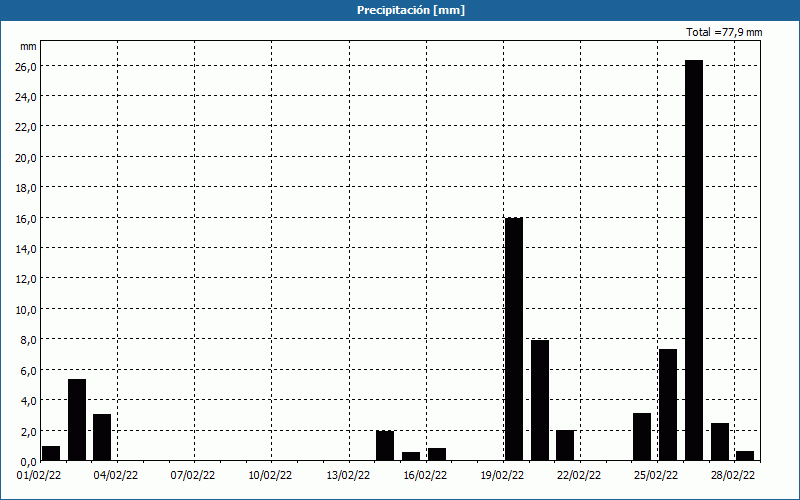This screenshot has height=500, width=800.
Task: Select the tallest bar near 26 mm
Action: (694, 260)
